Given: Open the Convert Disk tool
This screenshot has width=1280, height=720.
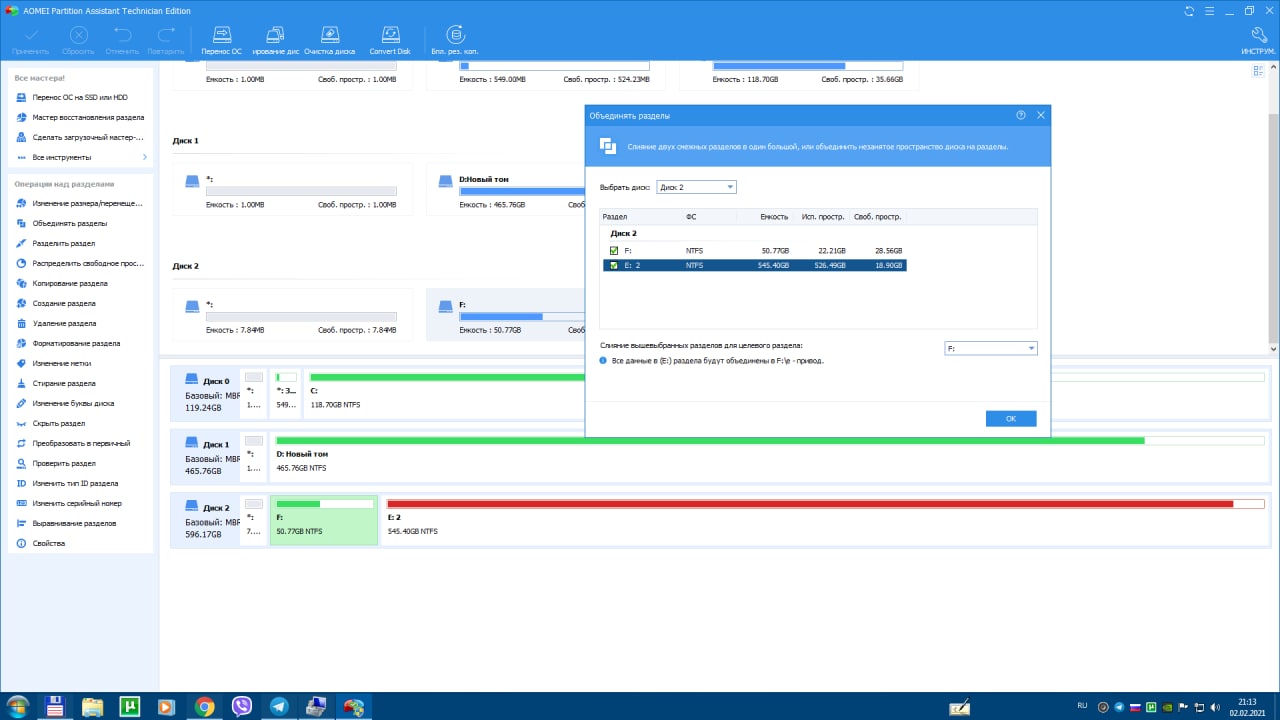Looking at the screenshot, I should [390, 40].
